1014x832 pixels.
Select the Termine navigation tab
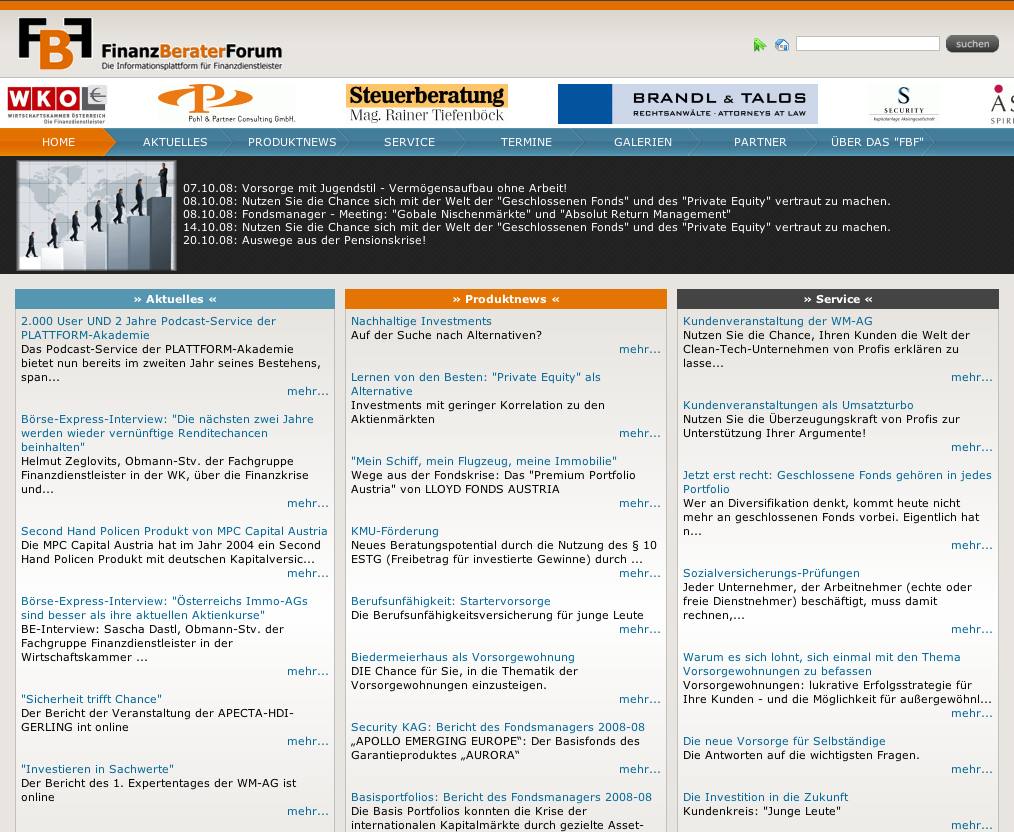pyautogui.click(x=526, y=142)
